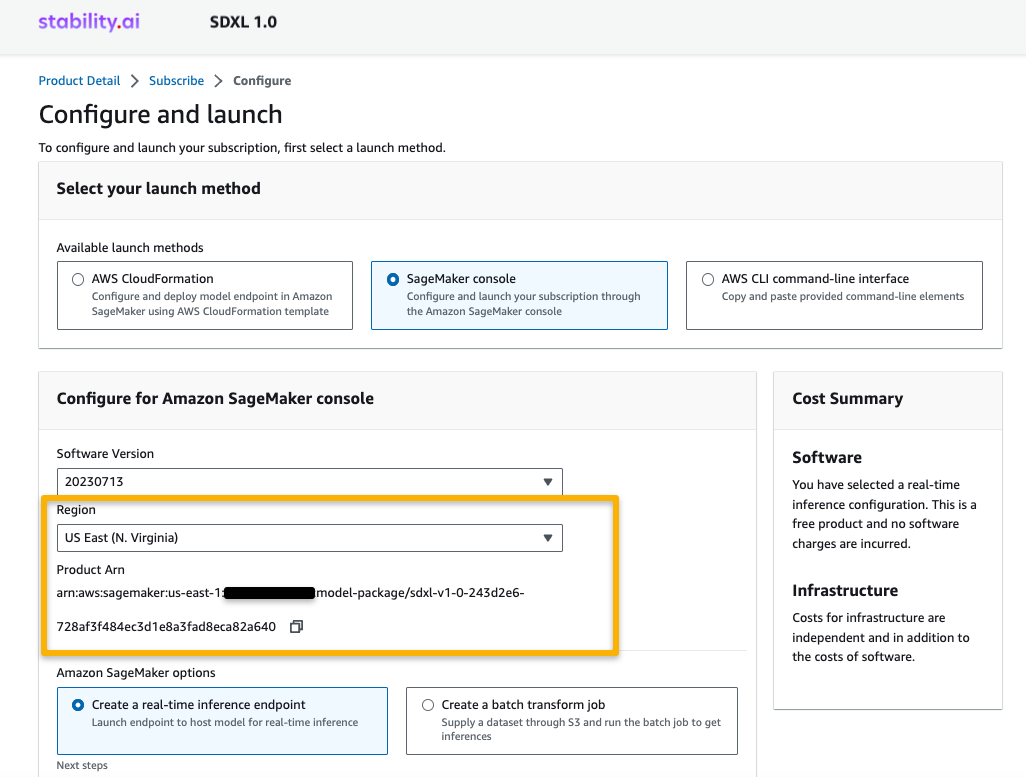Click the Configure and launch heading
The width and height of the screenshot is (1026, 777).
[160, 115]
